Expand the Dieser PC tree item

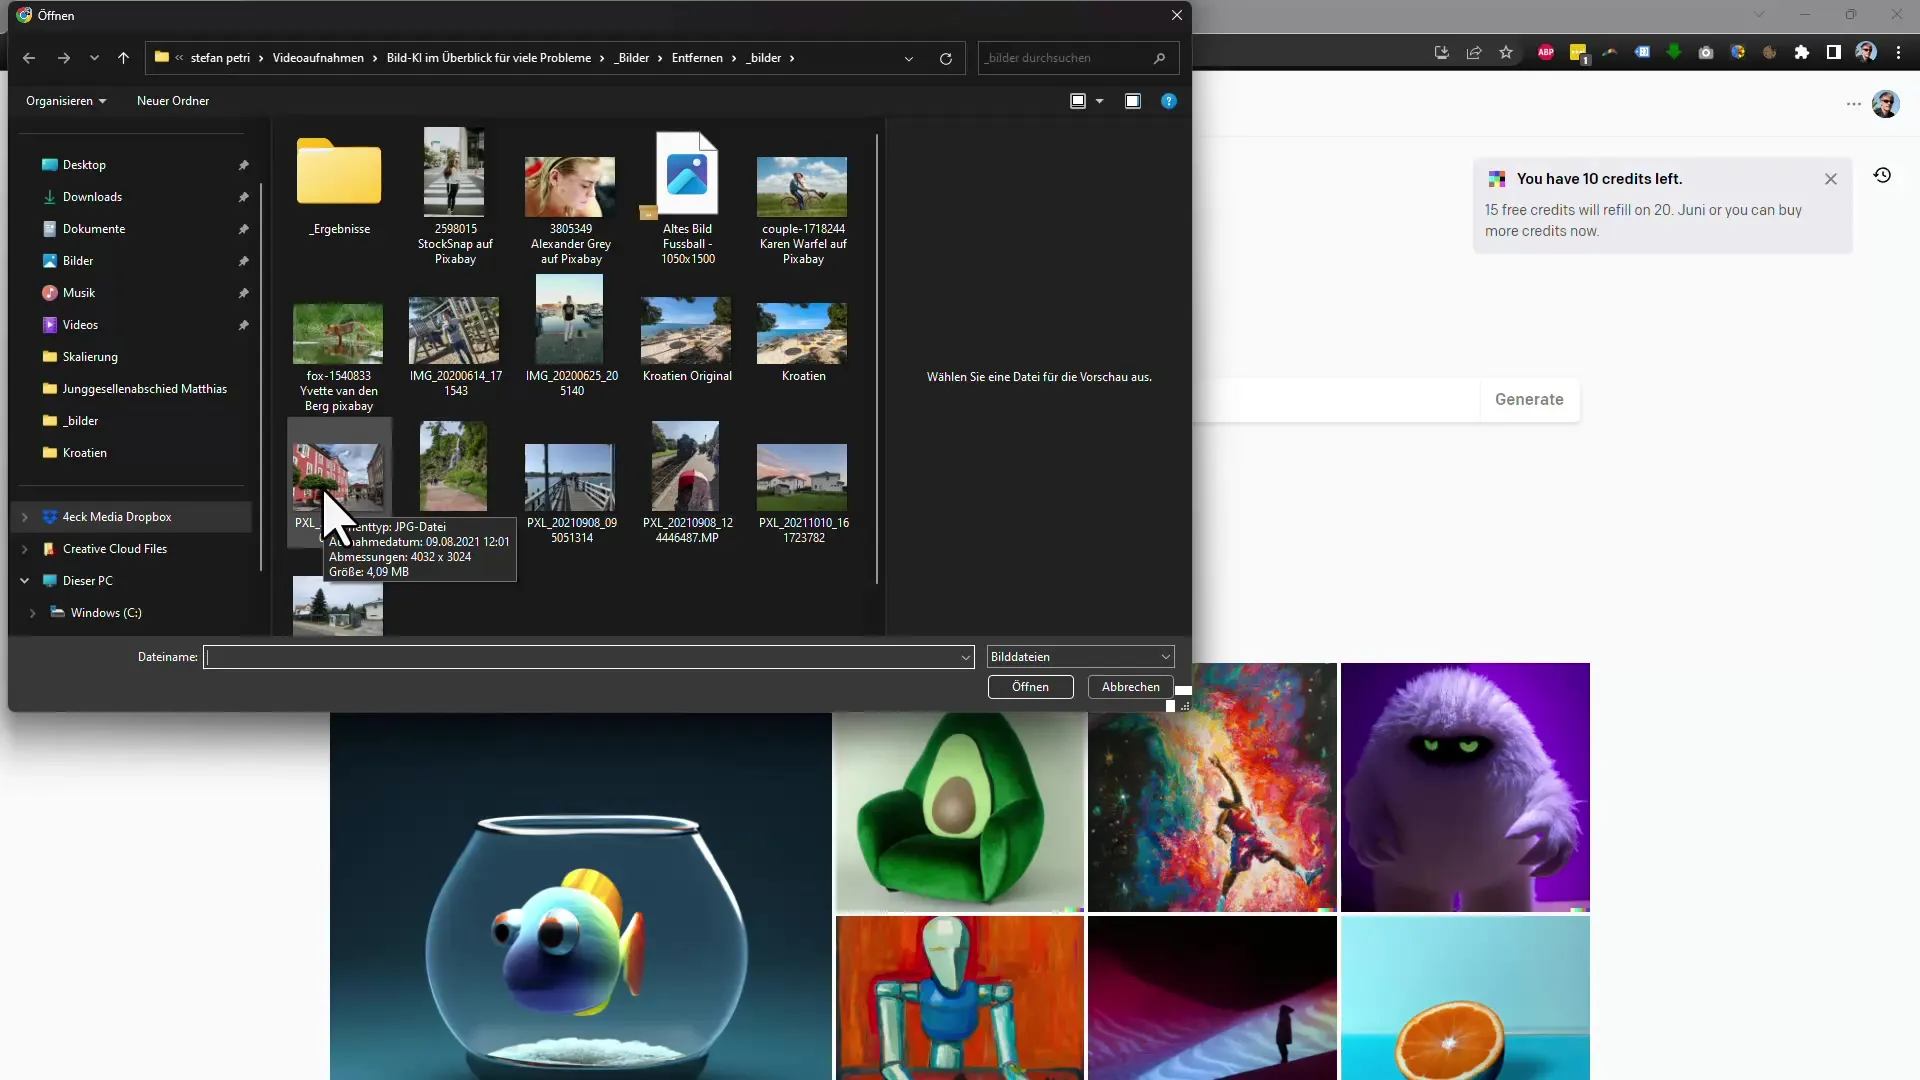[x=24, y=580]
